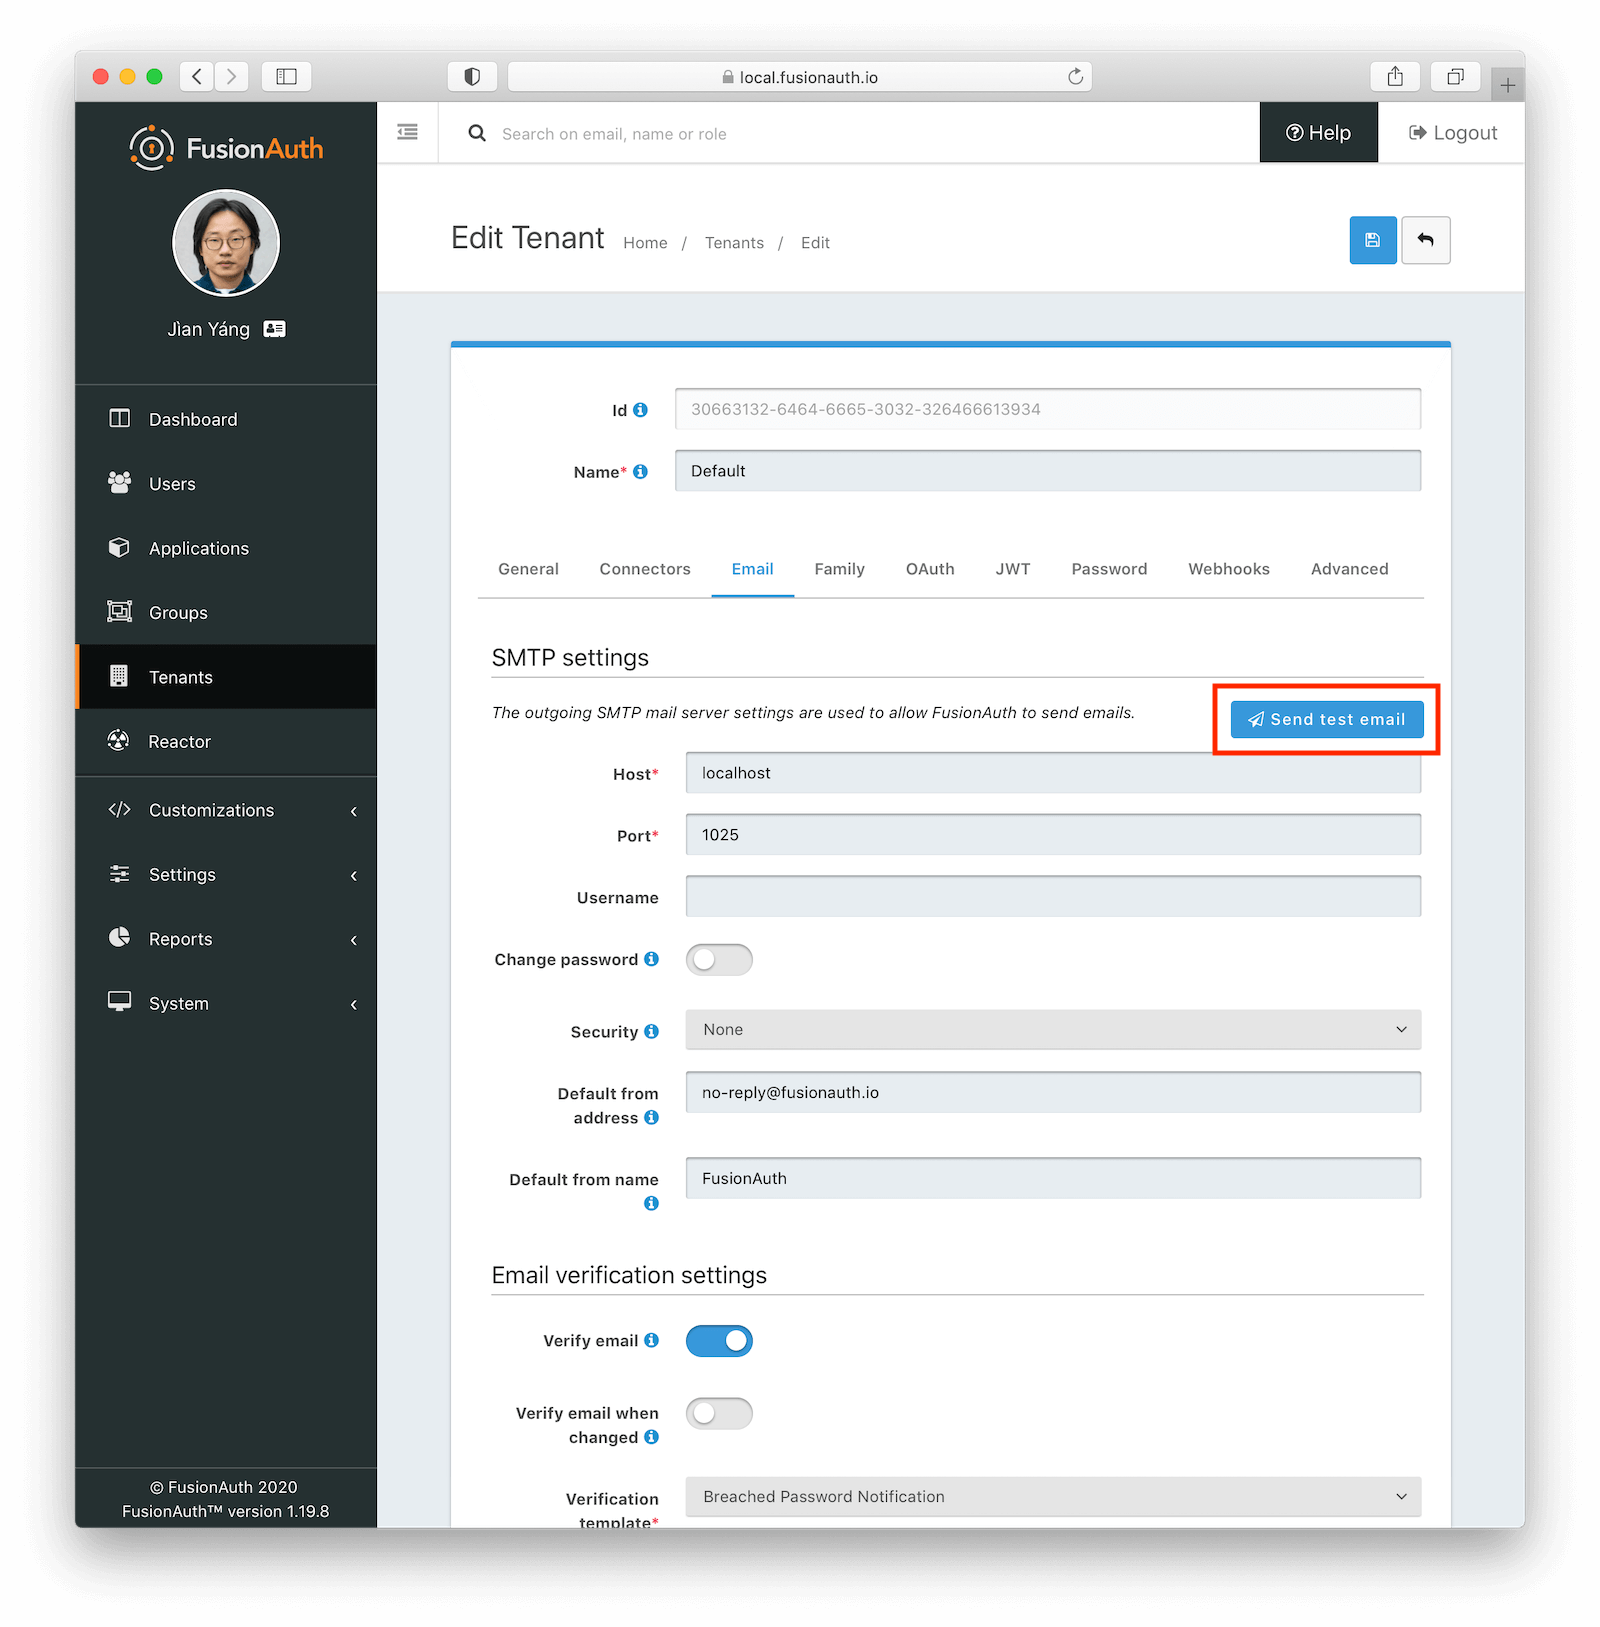Select the Email tab
The image size is (1600, 1627).
coord(752,569)
